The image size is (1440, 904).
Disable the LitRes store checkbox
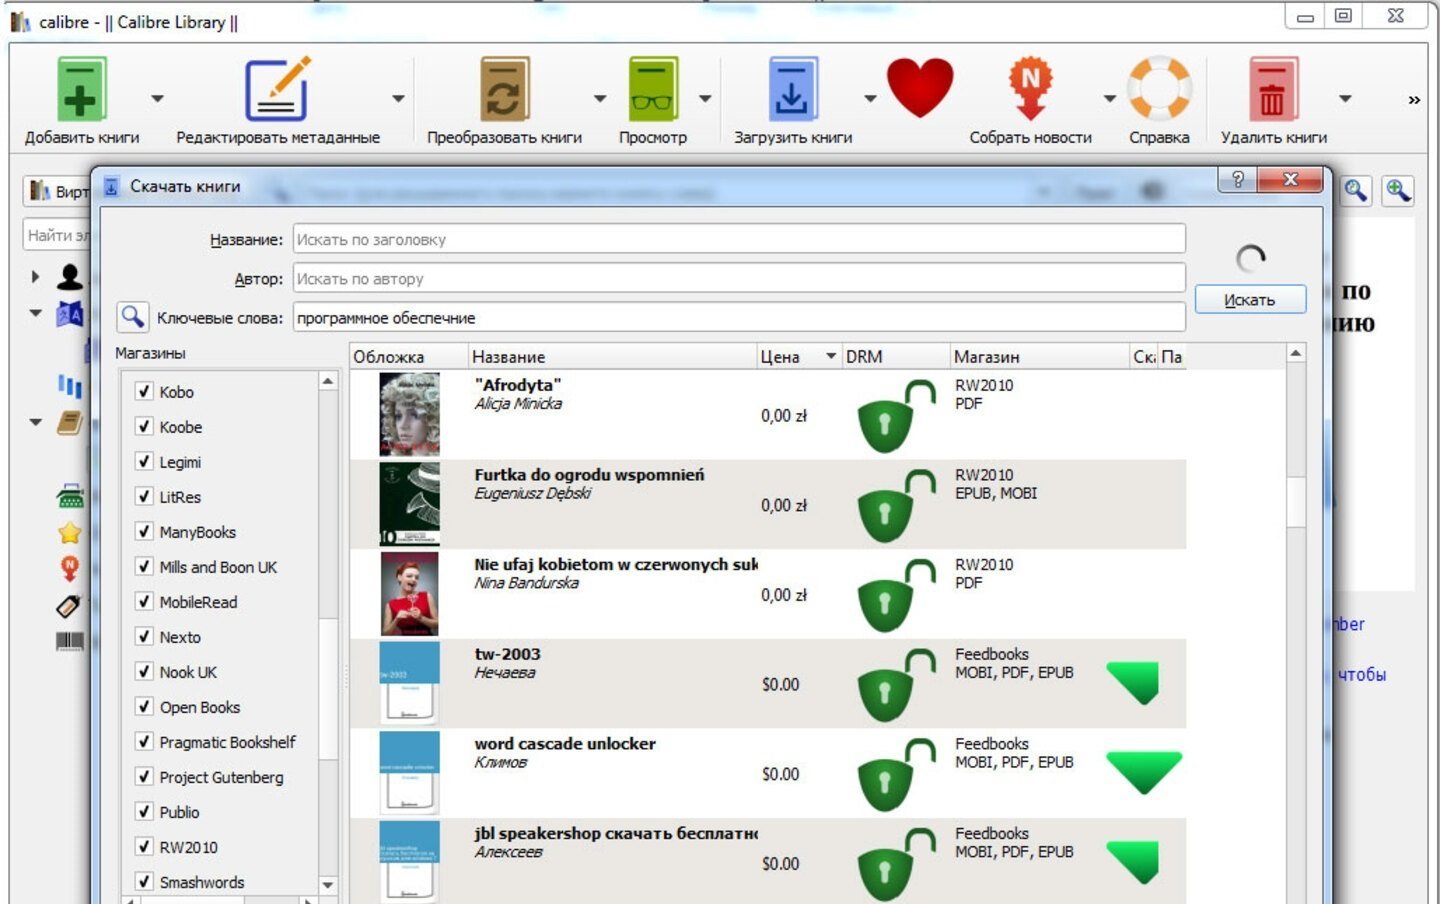click(x=144, y=497)
